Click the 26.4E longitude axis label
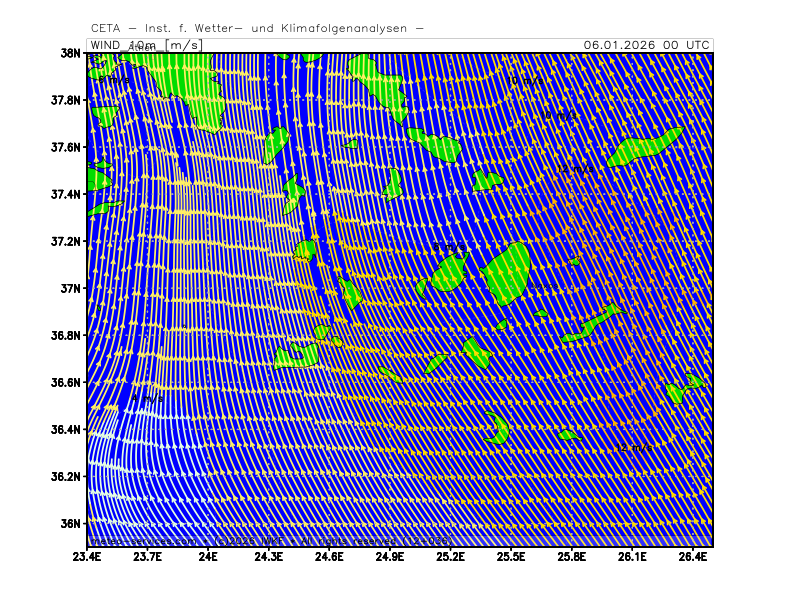Viewport: 800px width, 600px height. [x=691, y=557]
